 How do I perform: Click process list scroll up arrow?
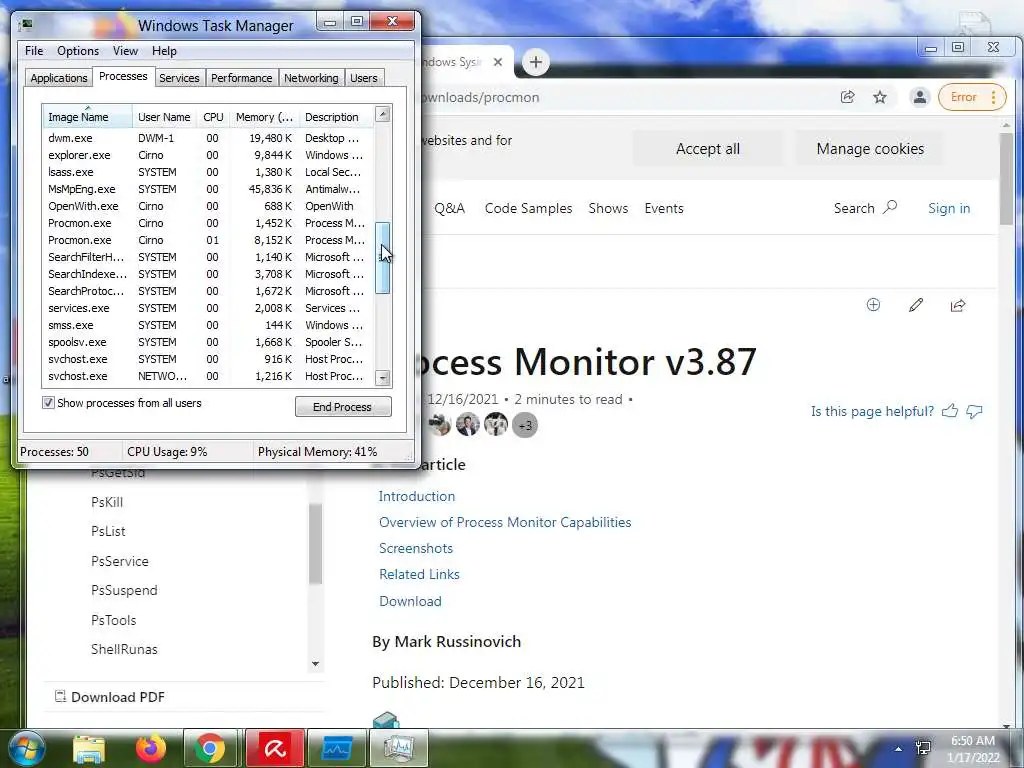(383, 114)
